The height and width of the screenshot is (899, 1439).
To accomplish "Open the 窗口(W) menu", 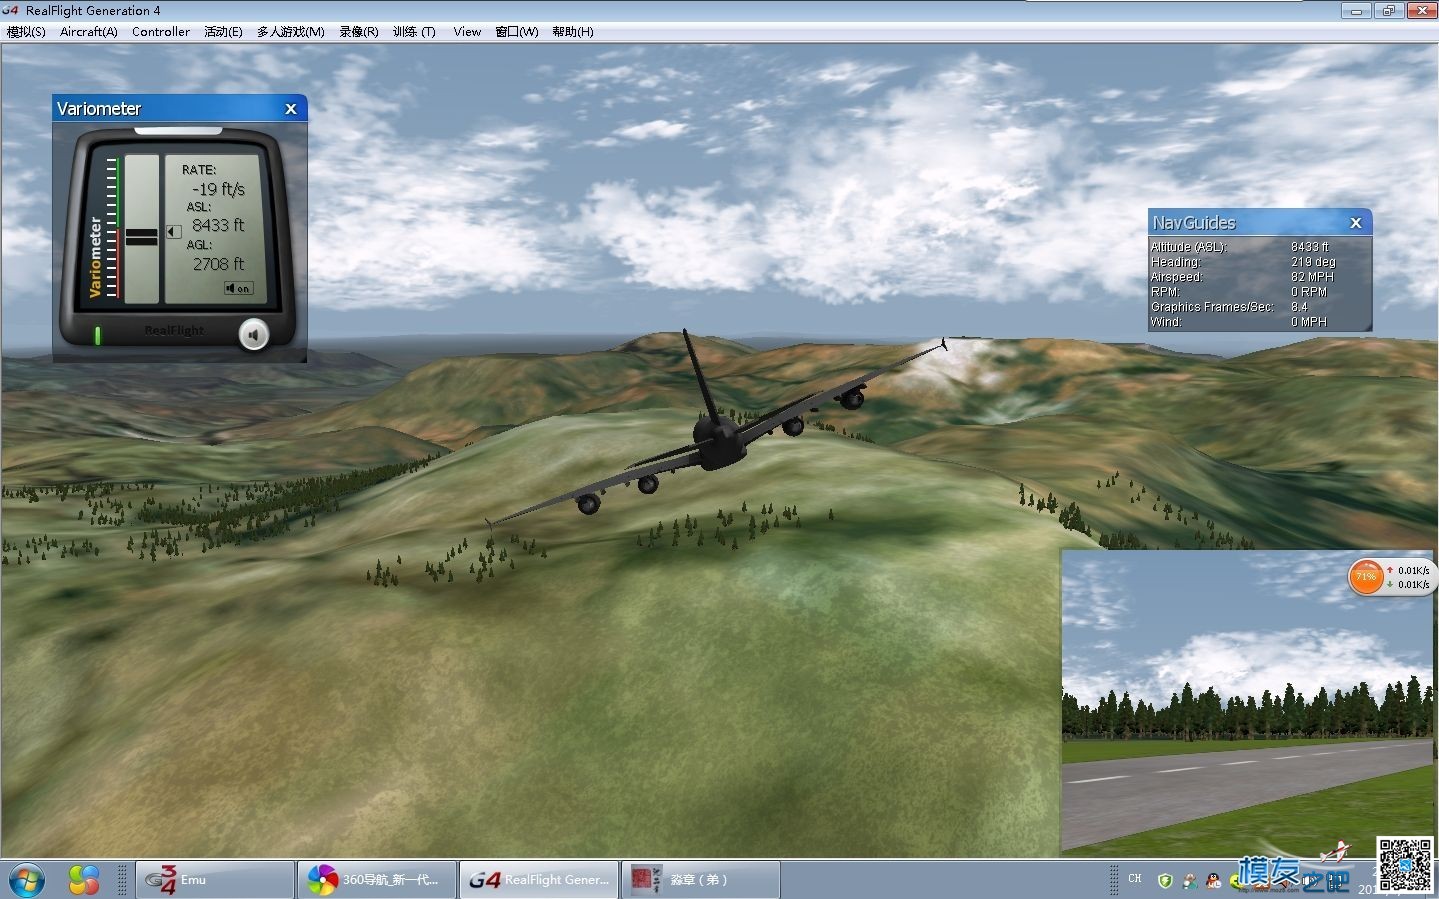I will [x=516, y=32].
